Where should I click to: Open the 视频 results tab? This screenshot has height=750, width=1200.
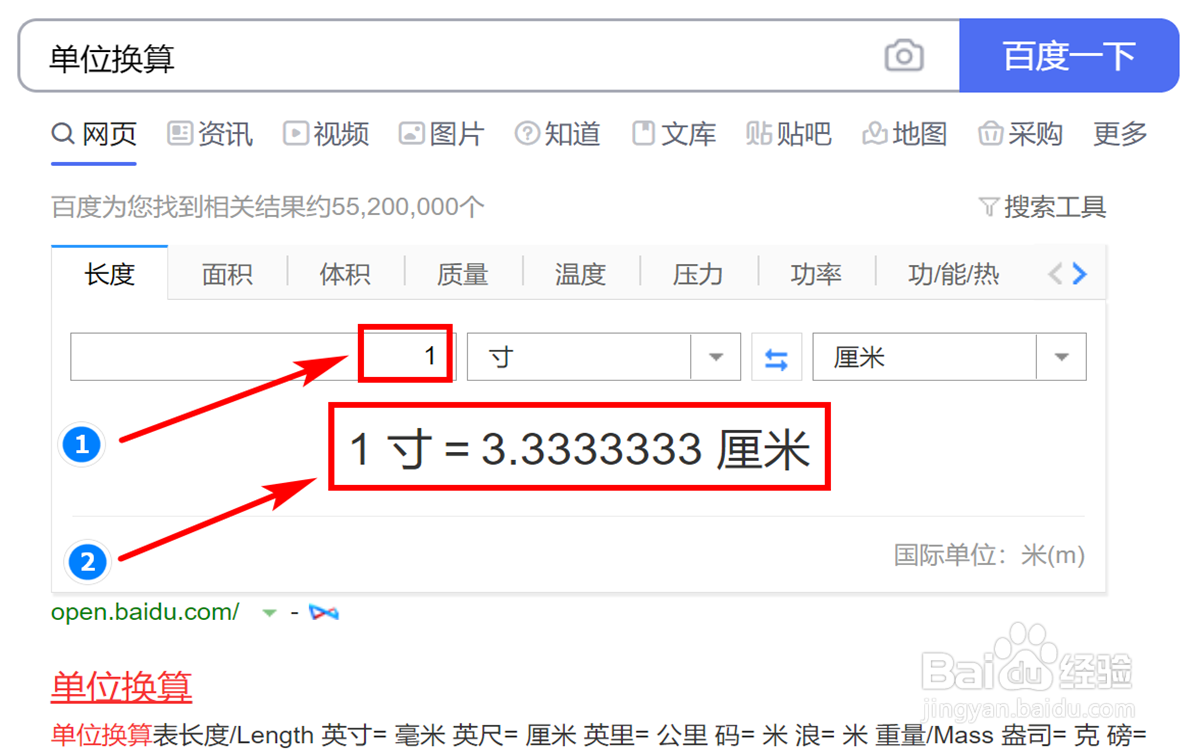(326, 134)
